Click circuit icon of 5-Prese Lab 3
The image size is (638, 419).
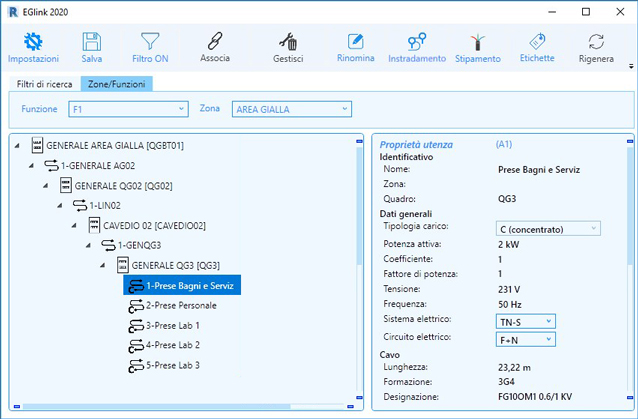[136, 366]
